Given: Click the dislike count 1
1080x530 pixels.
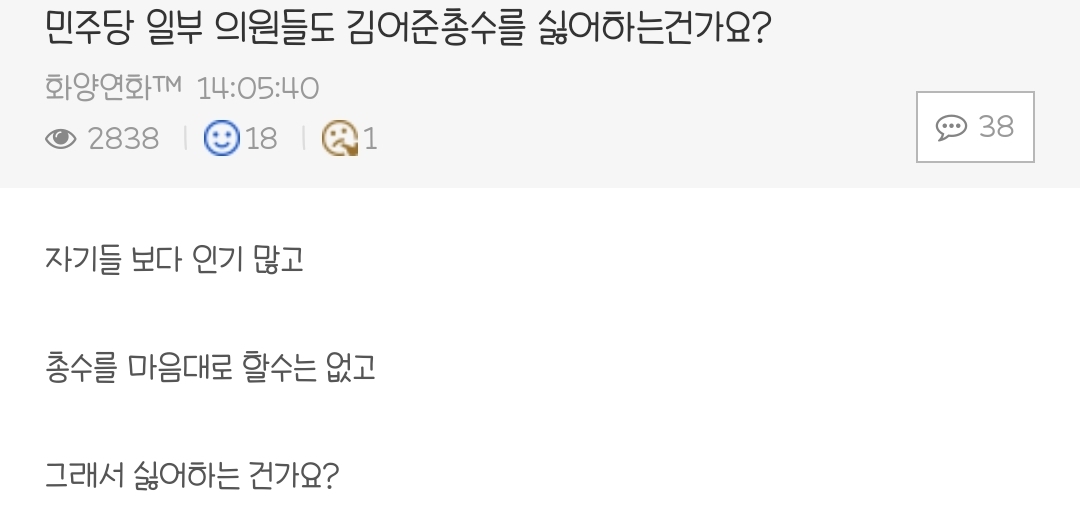Looking at the screenshot, I should [x=370, y=139].
